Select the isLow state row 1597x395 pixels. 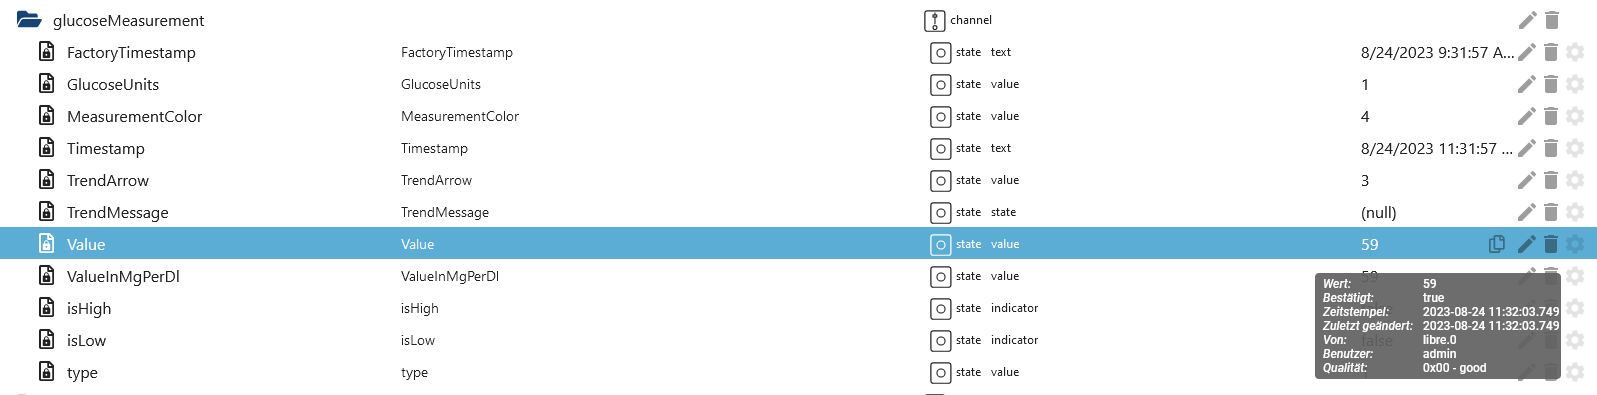tap(798, 340)
